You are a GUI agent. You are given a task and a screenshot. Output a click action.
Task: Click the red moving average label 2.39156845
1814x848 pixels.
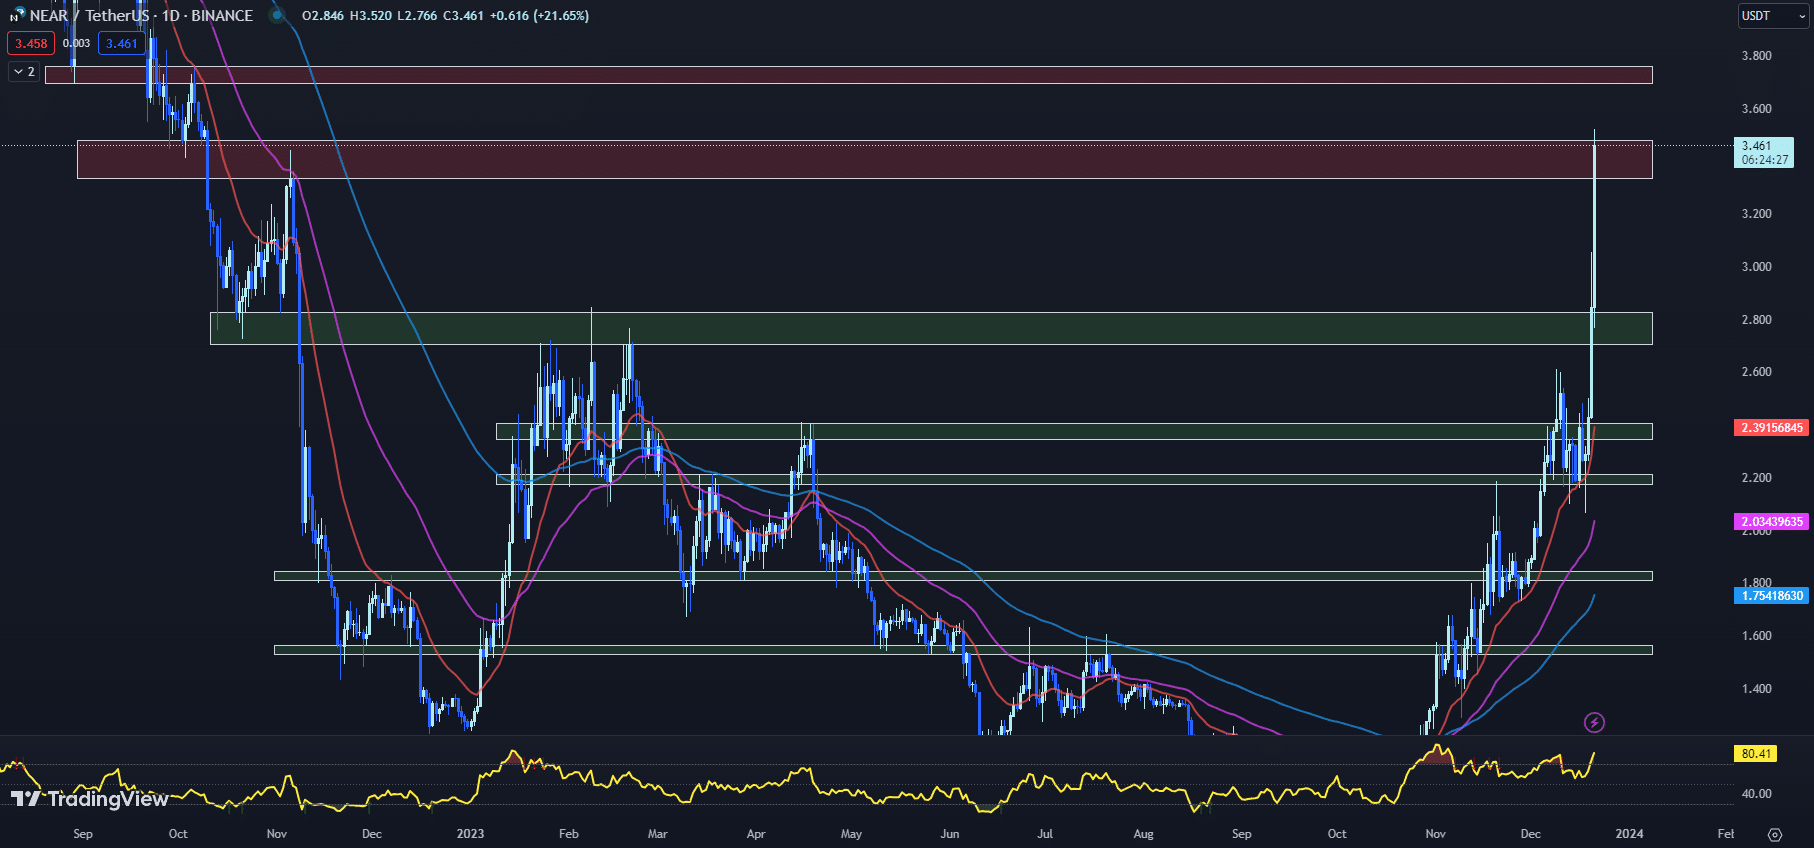(x=1771, y=428)
